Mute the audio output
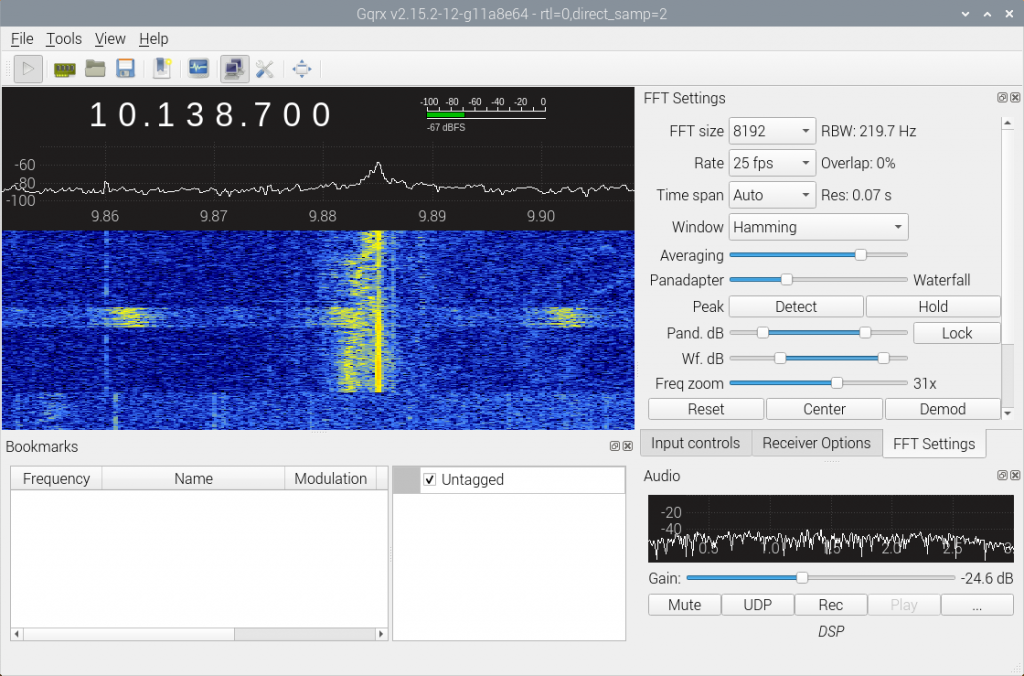1024x676 pixels. [x=683, y=604]
